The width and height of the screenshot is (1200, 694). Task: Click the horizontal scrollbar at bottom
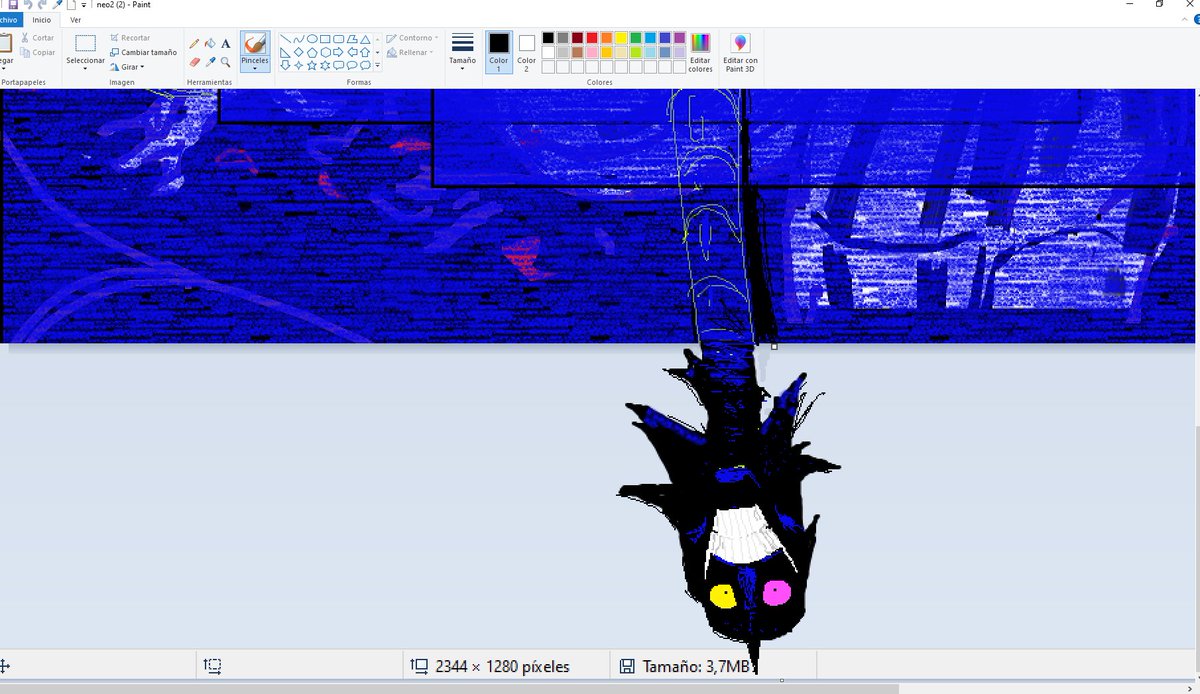click(450, 688)
